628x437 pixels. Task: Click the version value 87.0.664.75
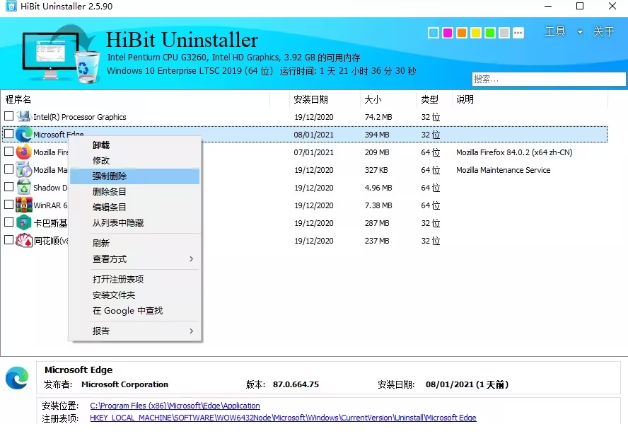click(x=296, y=385)
